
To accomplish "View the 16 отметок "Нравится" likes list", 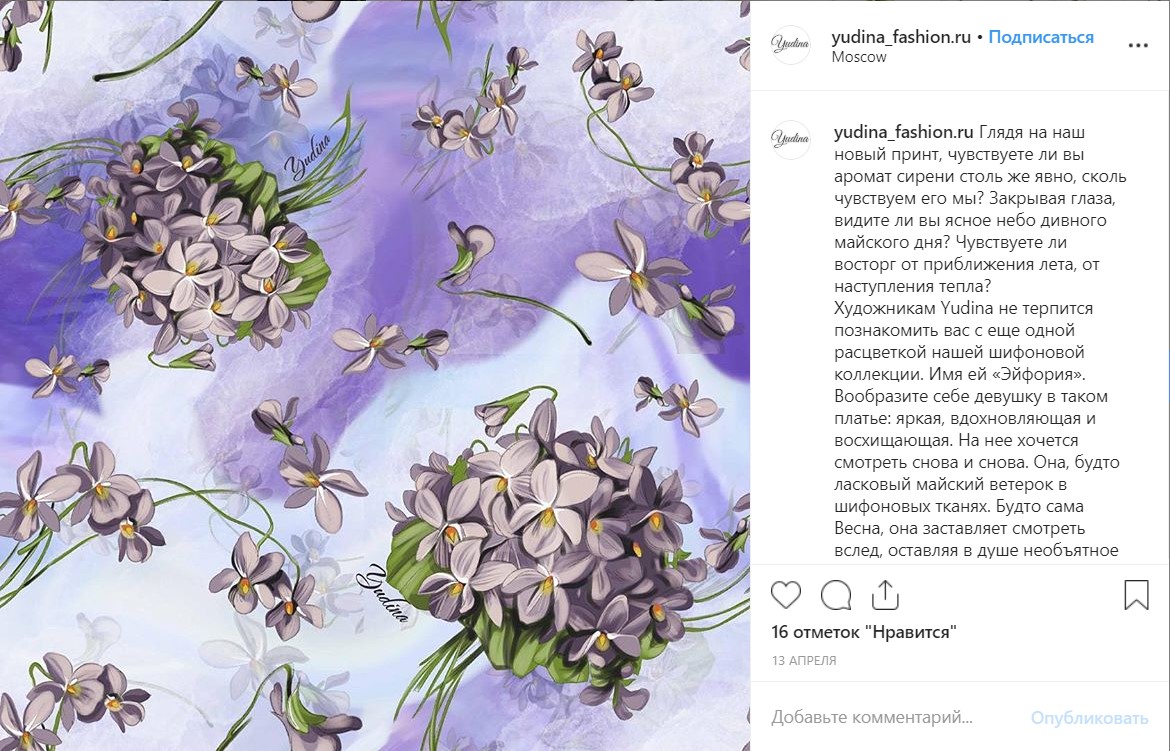I will click(864, 632).
